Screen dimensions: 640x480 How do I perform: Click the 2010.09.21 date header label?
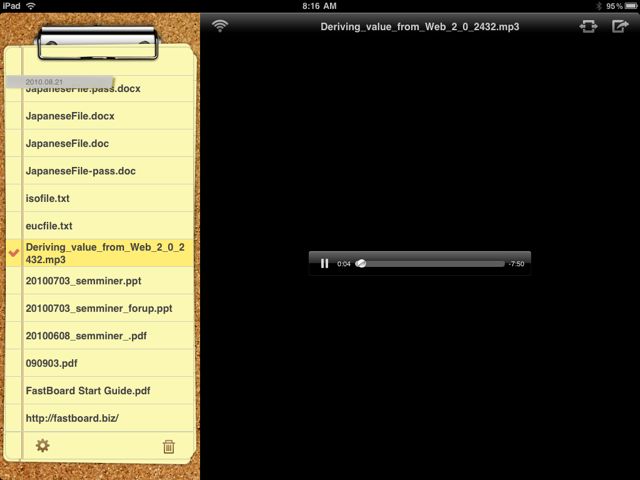pos(44,82)
